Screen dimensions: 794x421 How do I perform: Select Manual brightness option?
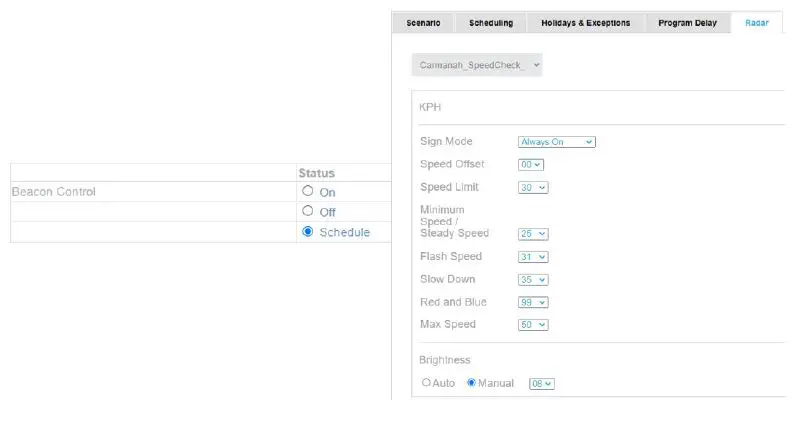coord(472,383)
